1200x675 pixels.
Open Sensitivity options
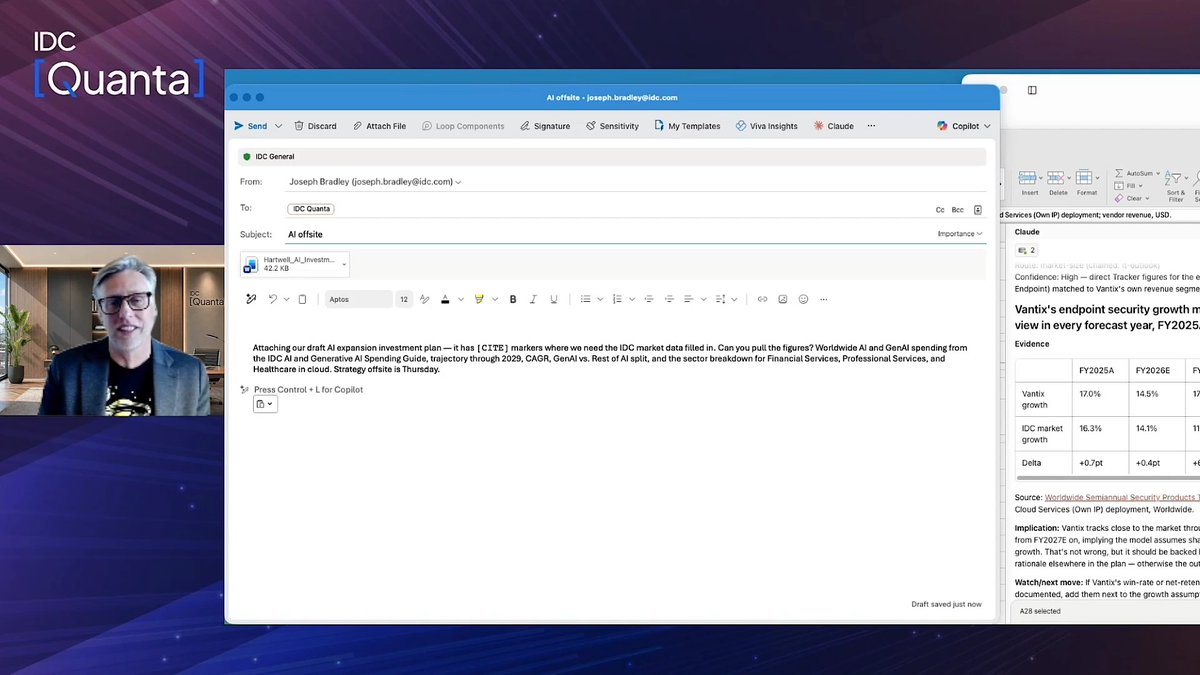click(x=612, y=126)
